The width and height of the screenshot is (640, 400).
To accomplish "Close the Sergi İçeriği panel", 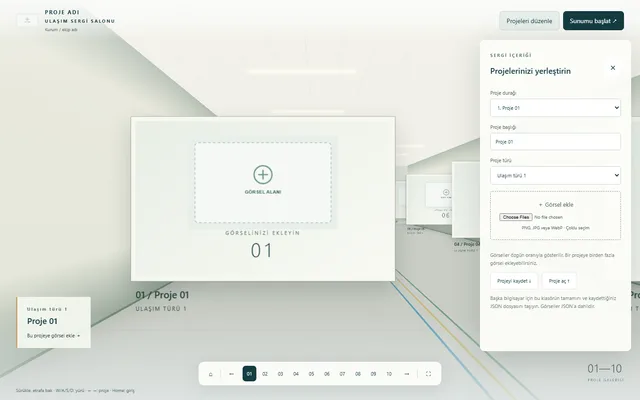I will pyautogui.click(x=613, y=68).
